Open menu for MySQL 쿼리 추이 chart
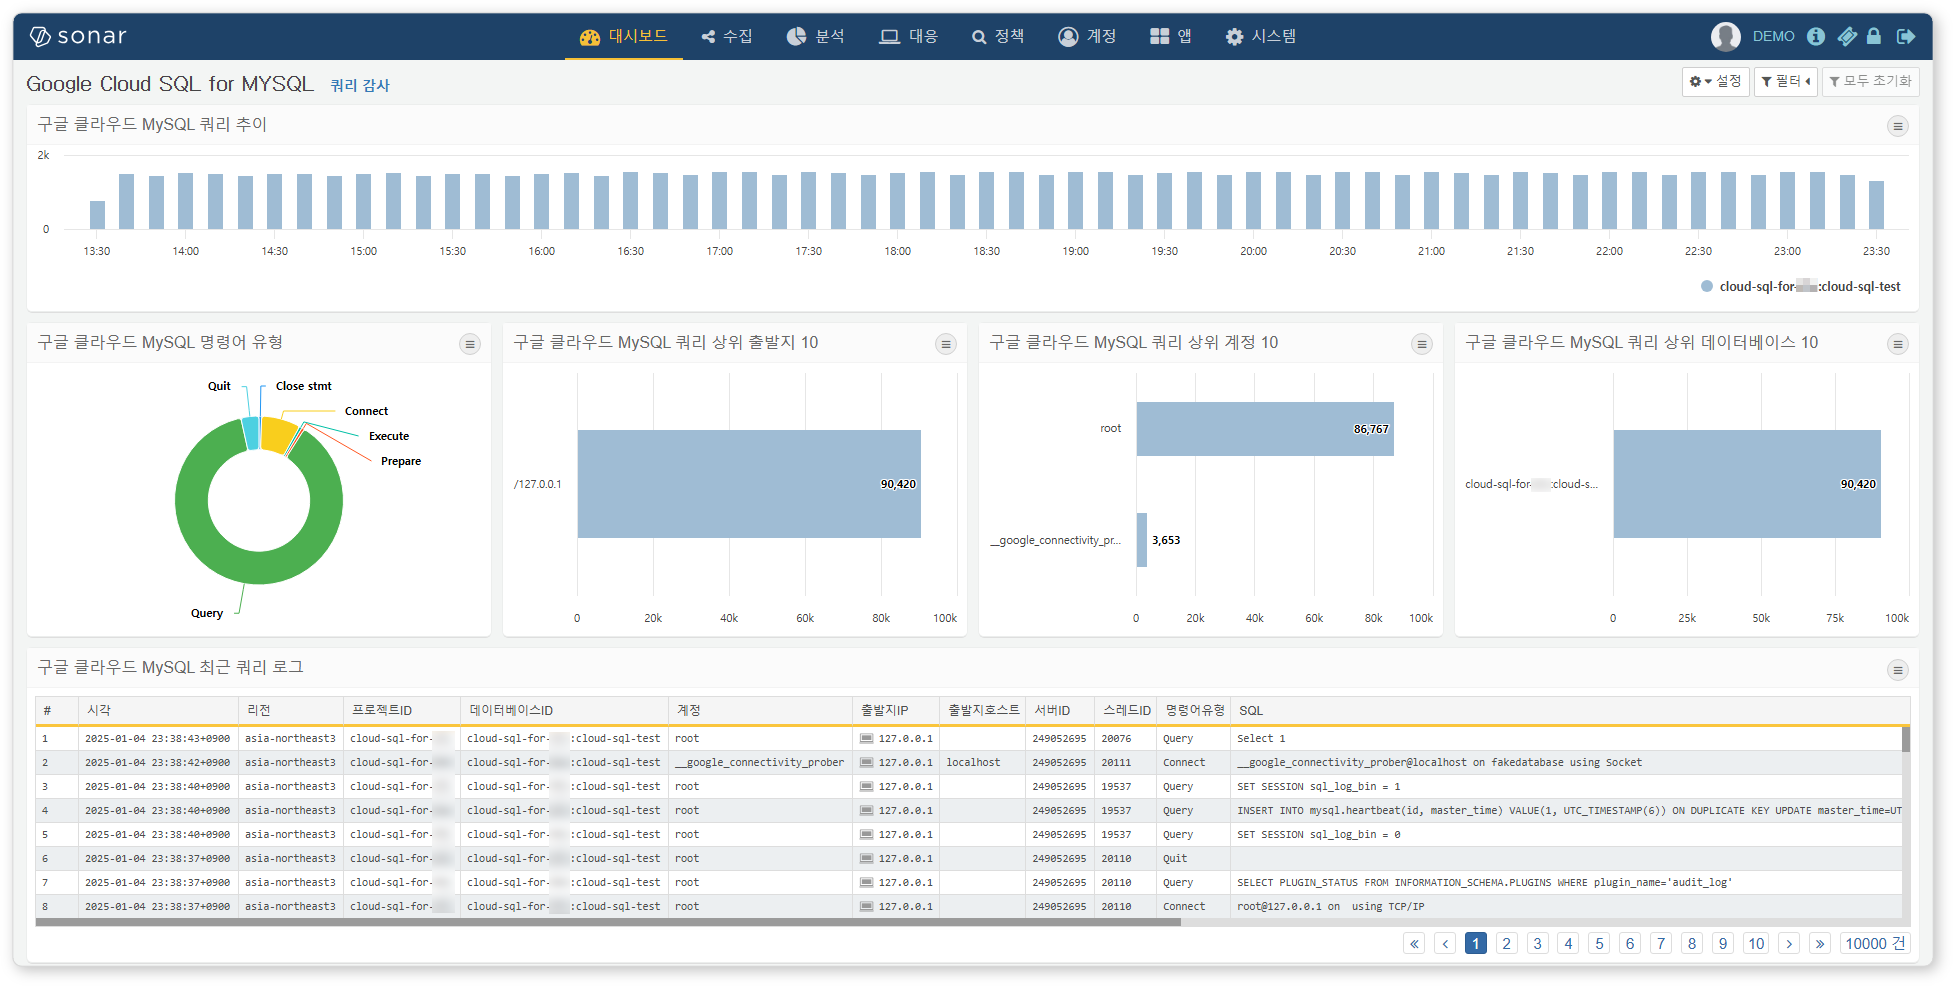1954x987 pixels. [x=1897, y=126]
